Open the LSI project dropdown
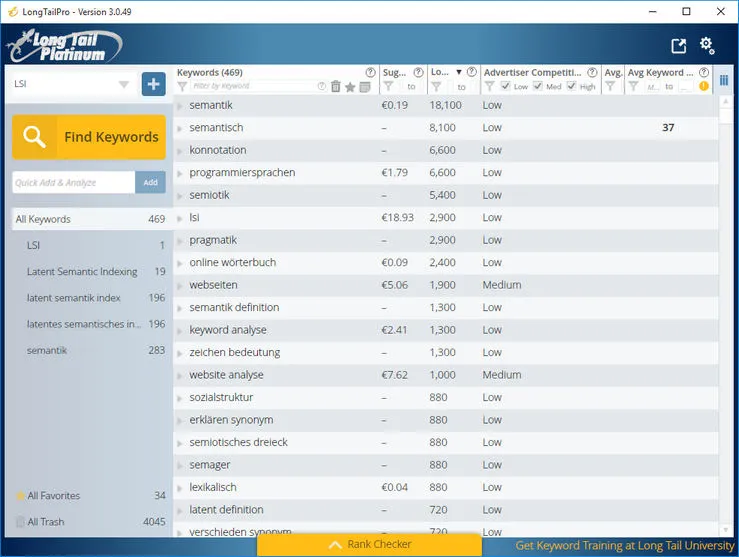 click(x=71, y=84)
